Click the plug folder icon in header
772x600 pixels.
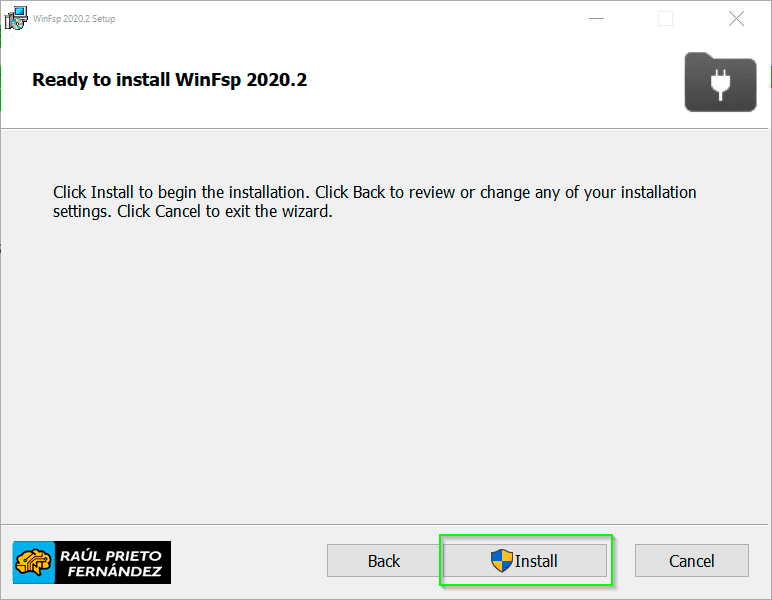(x=720, y=81)
